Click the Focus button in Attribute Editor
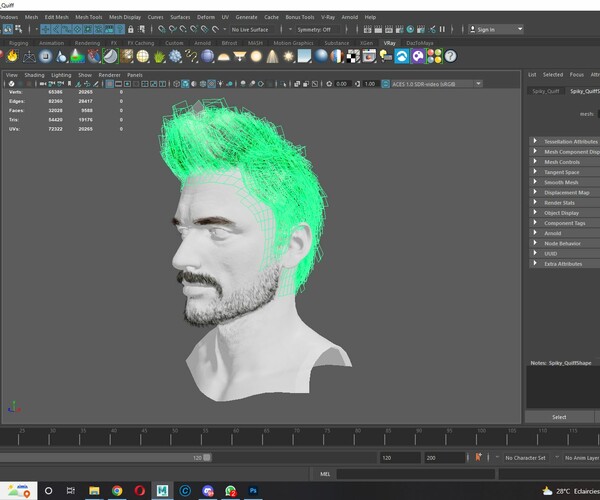This screenshot has width=600, height=500. pos(577,75)
